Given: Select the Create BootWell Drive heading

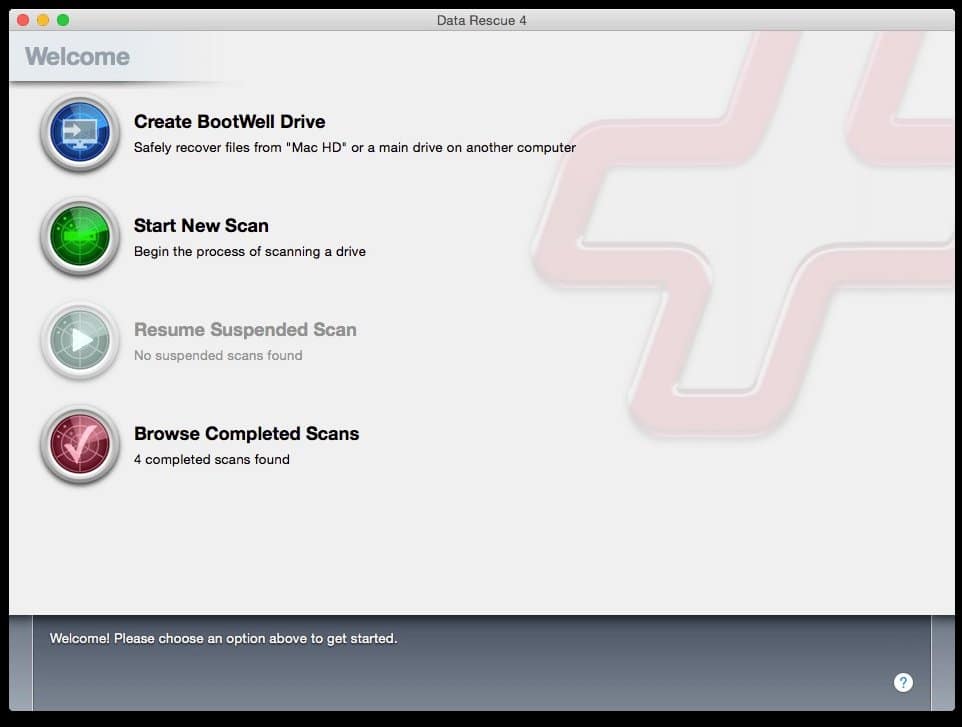Looking at the screenshot, I should [229, 121].
